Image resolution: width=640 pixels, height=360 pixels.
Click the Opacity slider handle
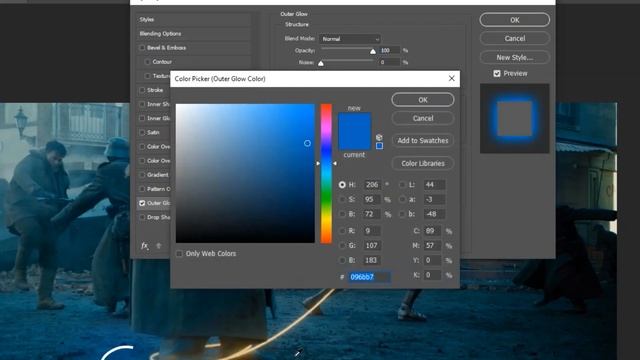[x=373, y=51]
